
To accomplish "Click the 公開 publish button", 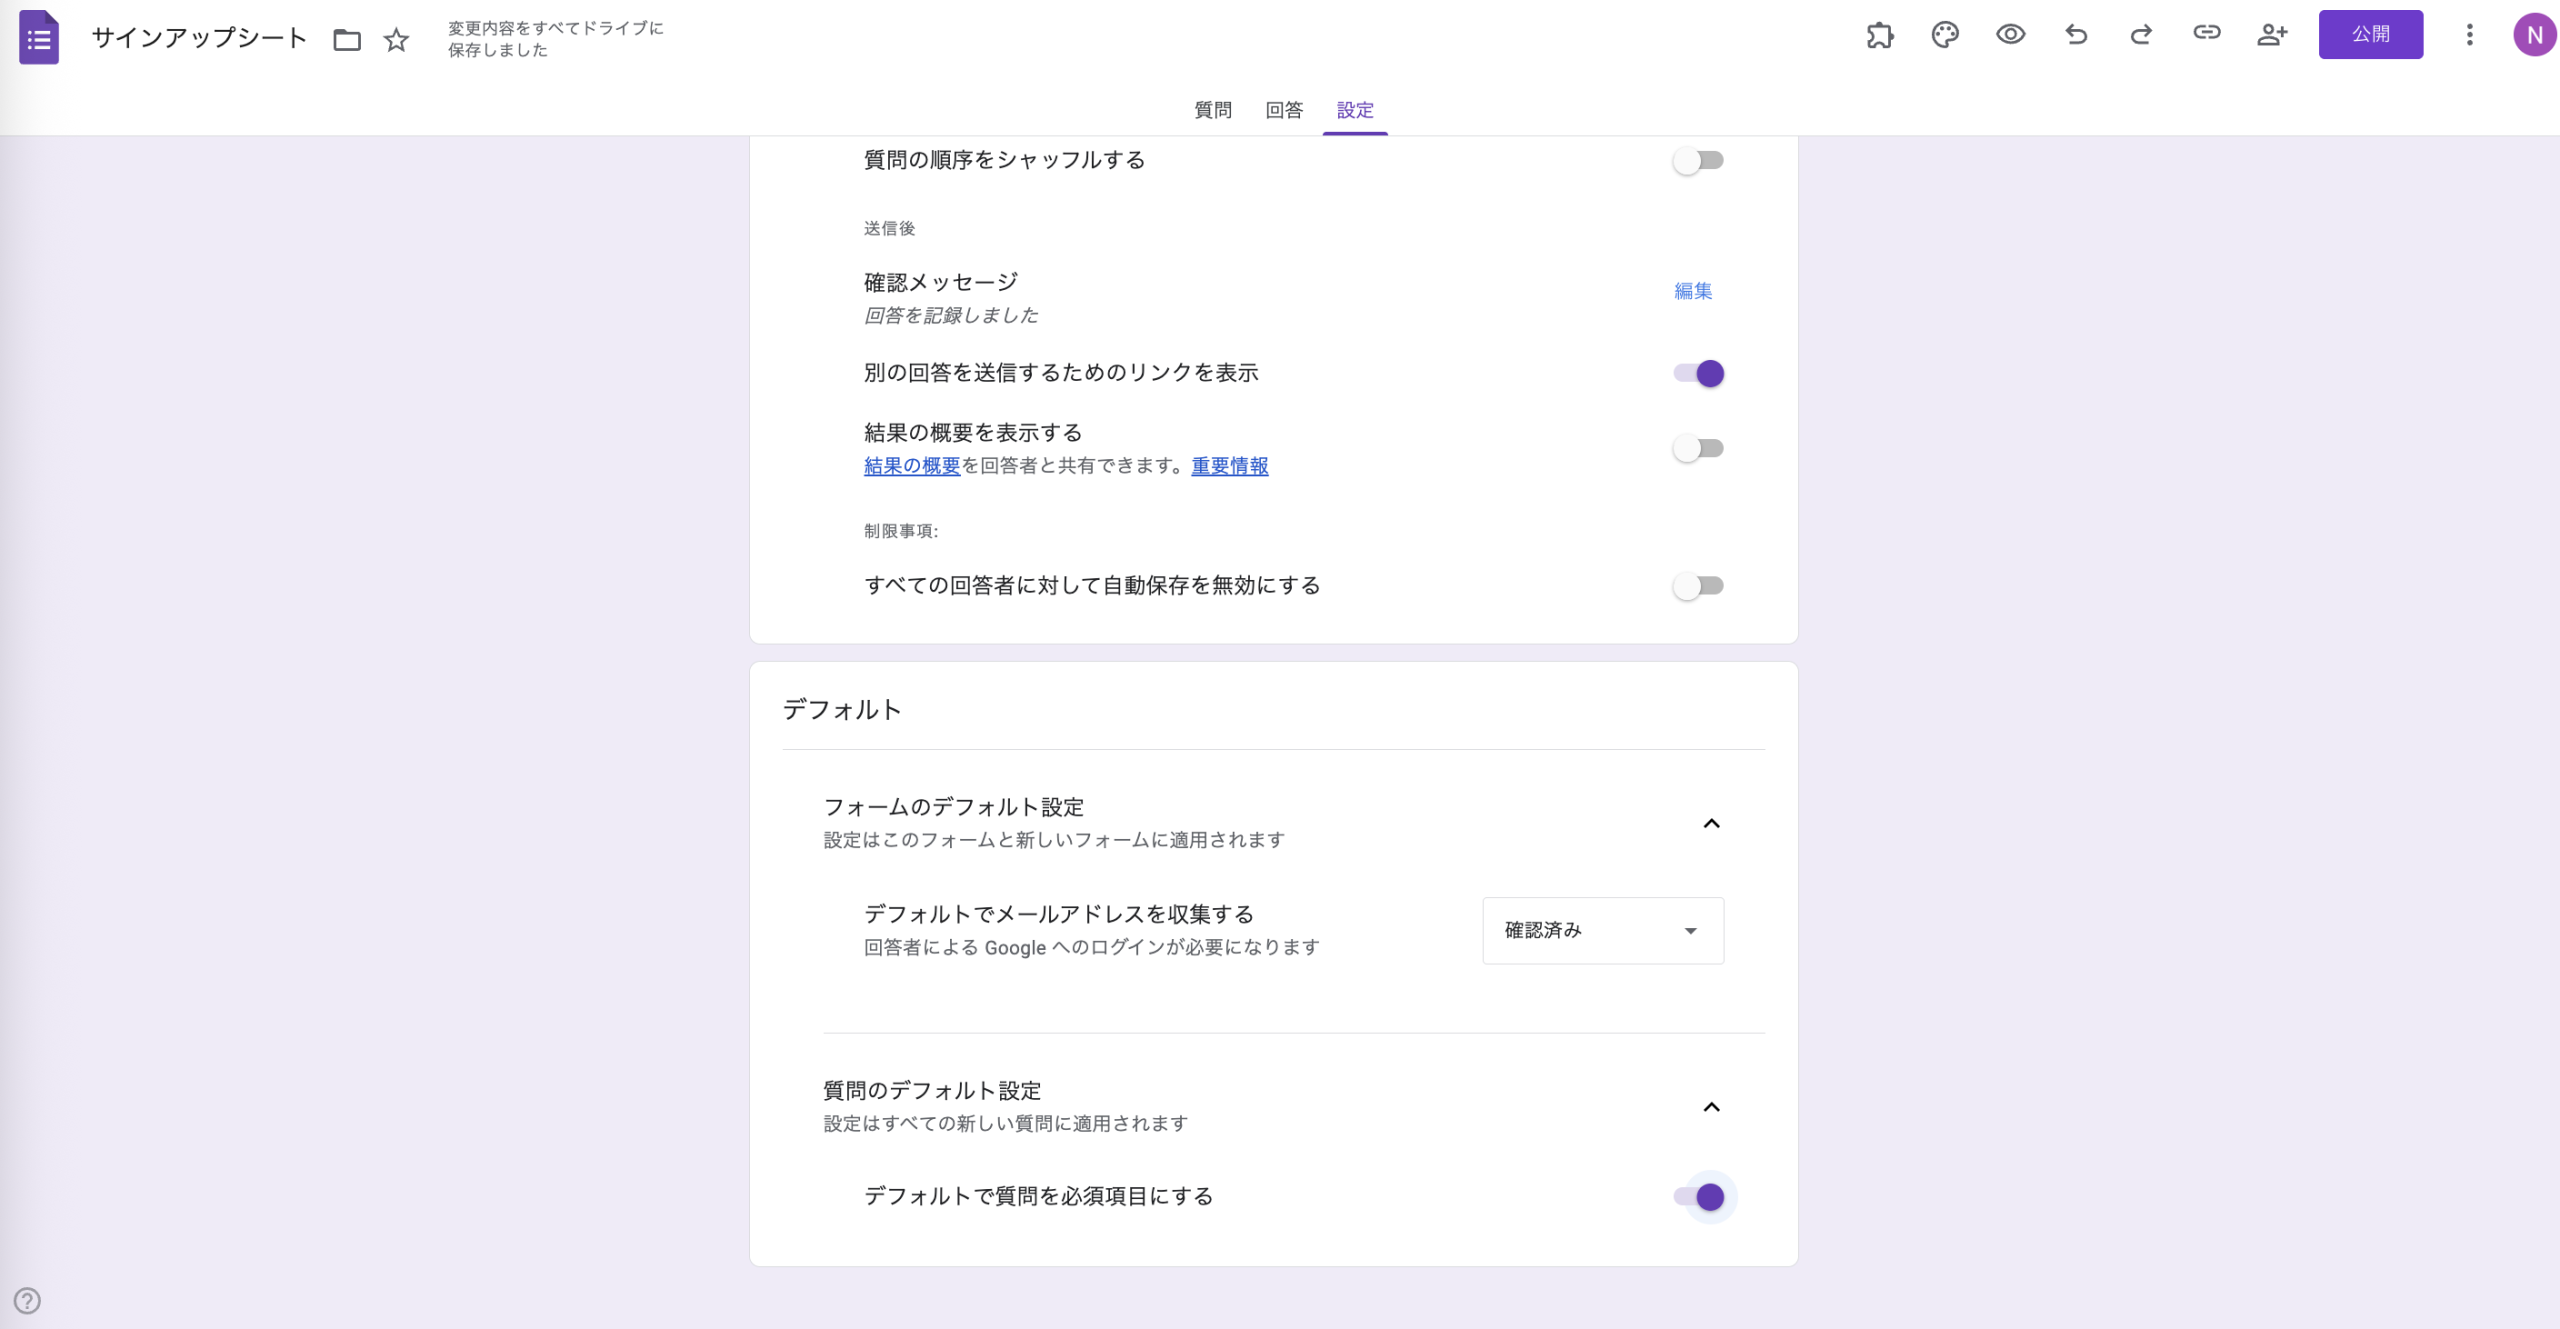I will tap(2371, 33).
